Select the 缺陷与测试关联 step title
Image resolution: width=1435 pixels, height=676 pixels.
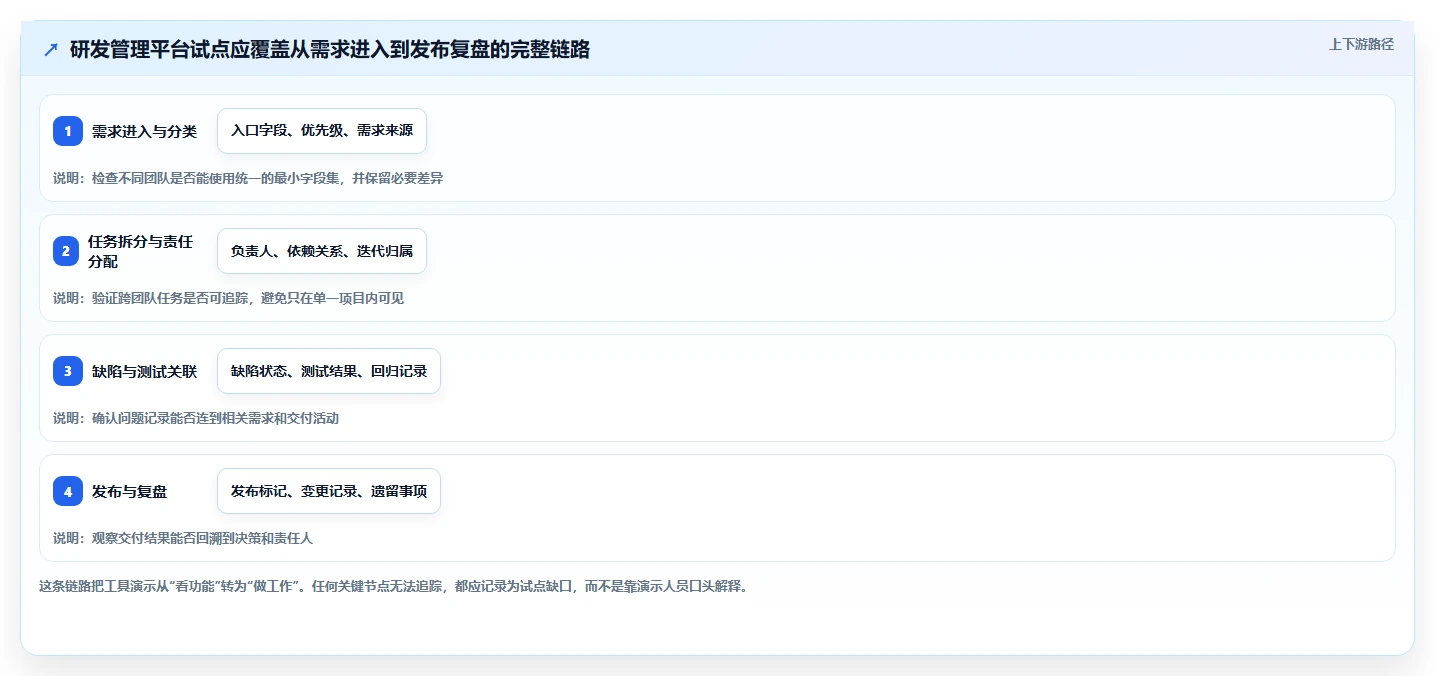tap(144, 371)
